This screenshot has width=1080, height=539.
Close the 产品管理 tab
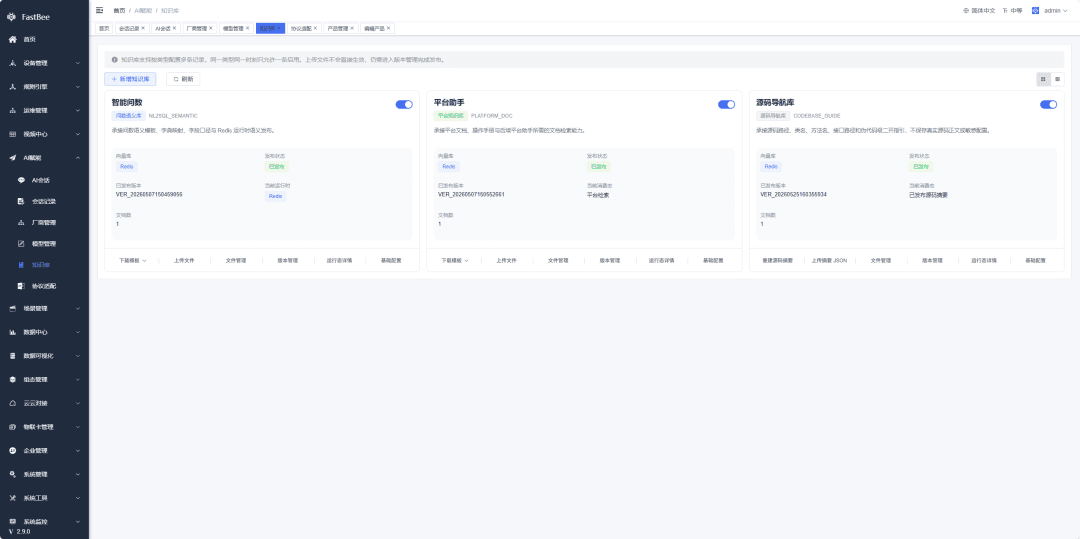pos(352,28)
